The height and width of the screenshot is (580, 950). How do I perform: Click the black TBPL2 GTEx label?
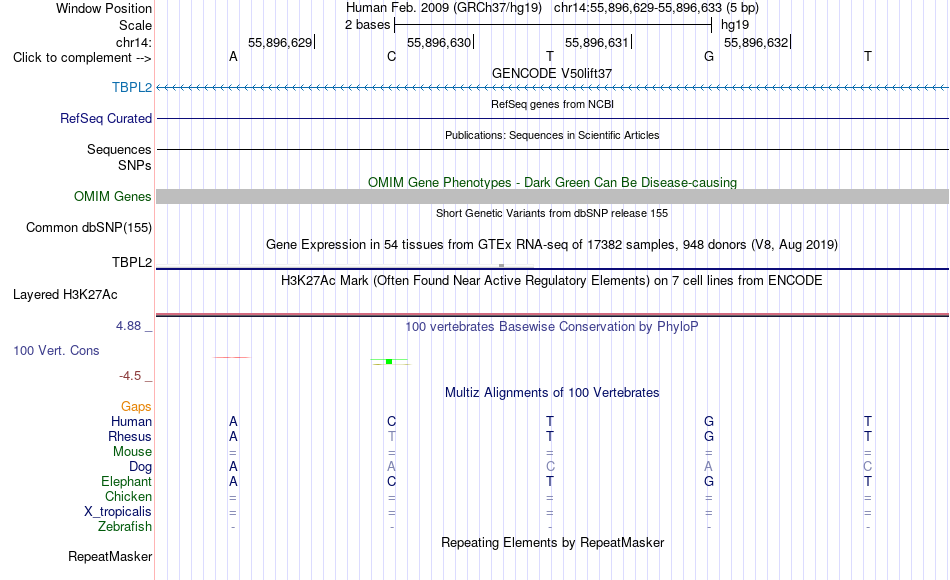[x=131, y=262]
